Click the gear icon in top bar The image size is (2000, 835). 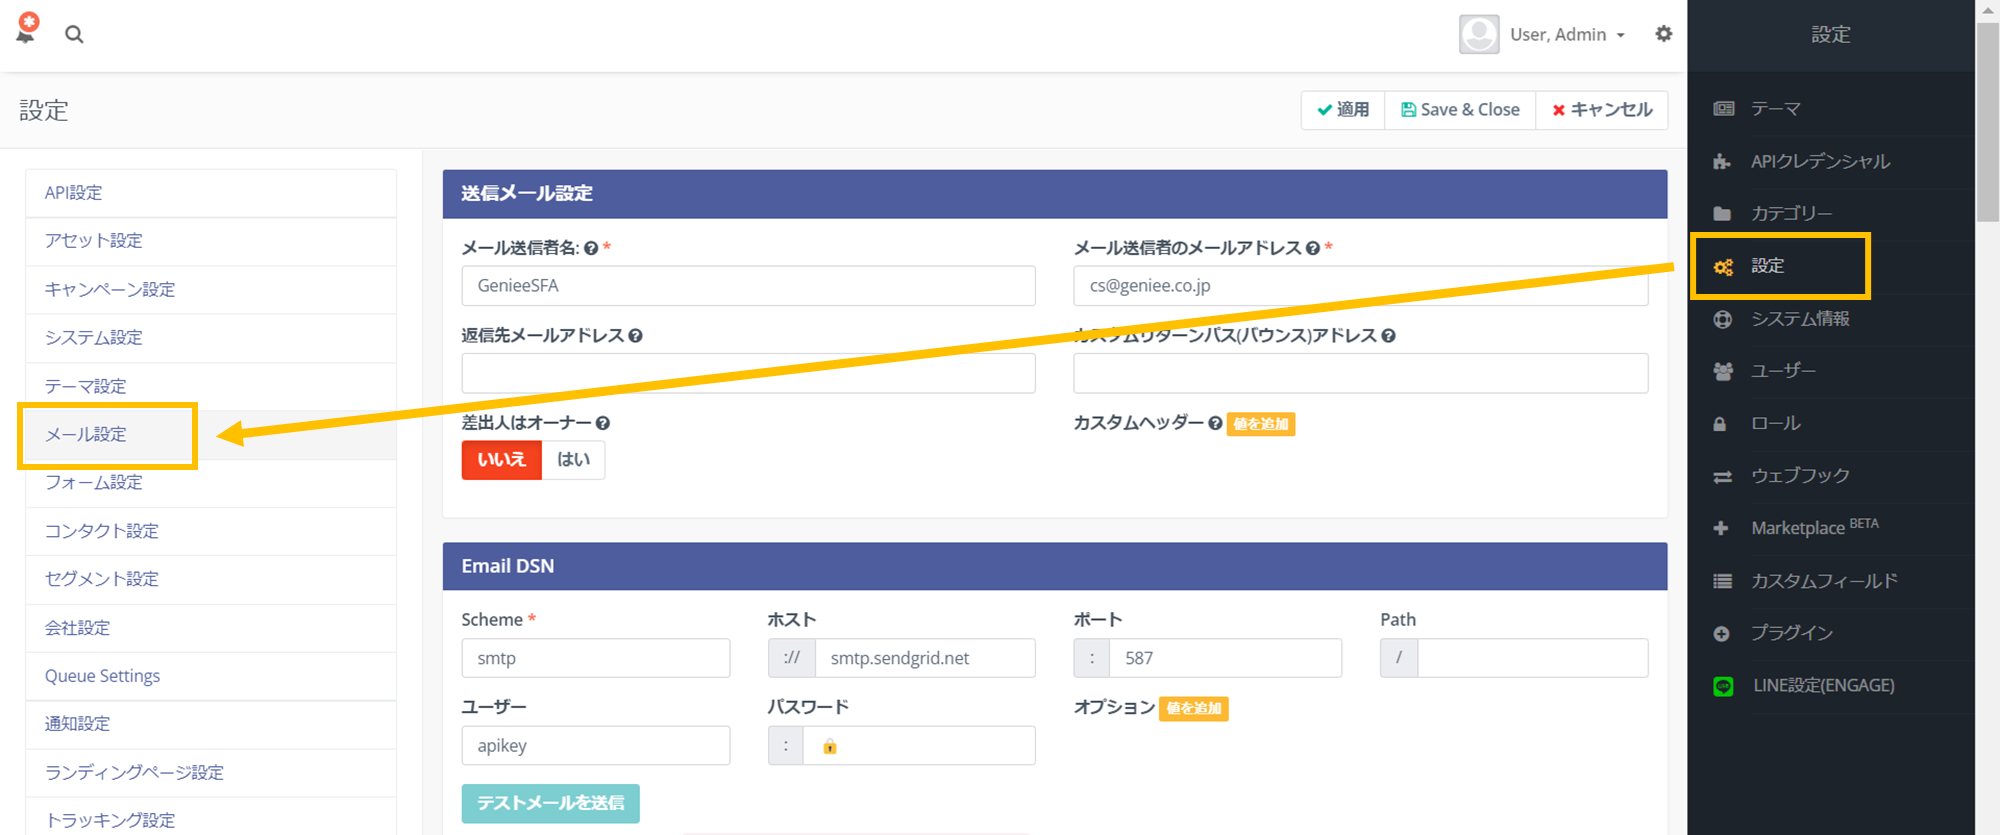click(1663, 34)
